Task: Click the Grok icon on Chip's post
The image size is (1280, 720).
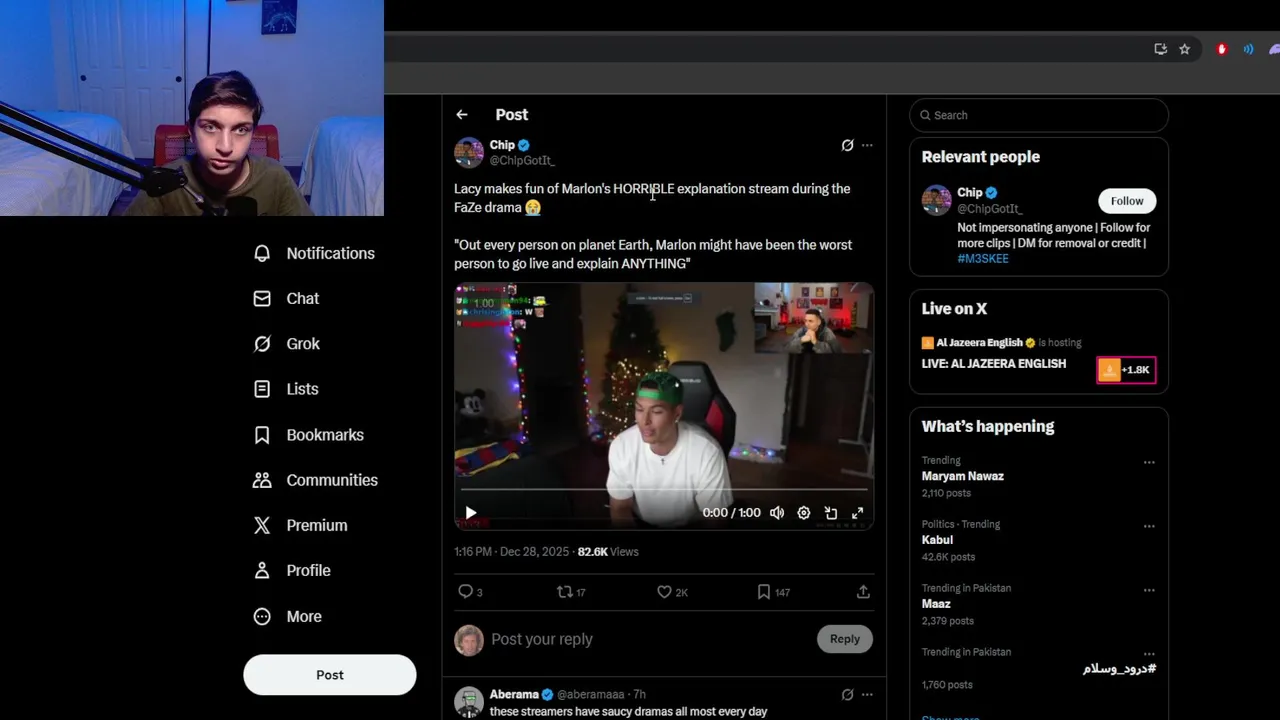Action: click(847, 145)
